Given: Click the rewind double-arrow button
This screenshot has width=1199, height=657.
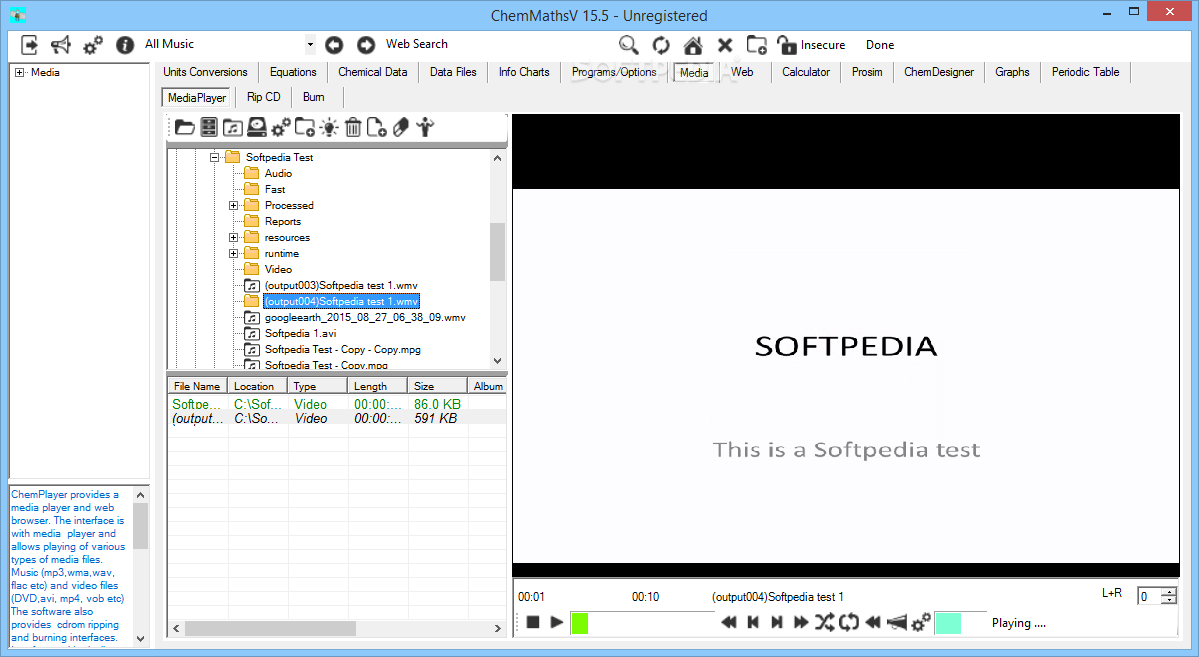Looking at the screenshot, I should coord(729,623).
